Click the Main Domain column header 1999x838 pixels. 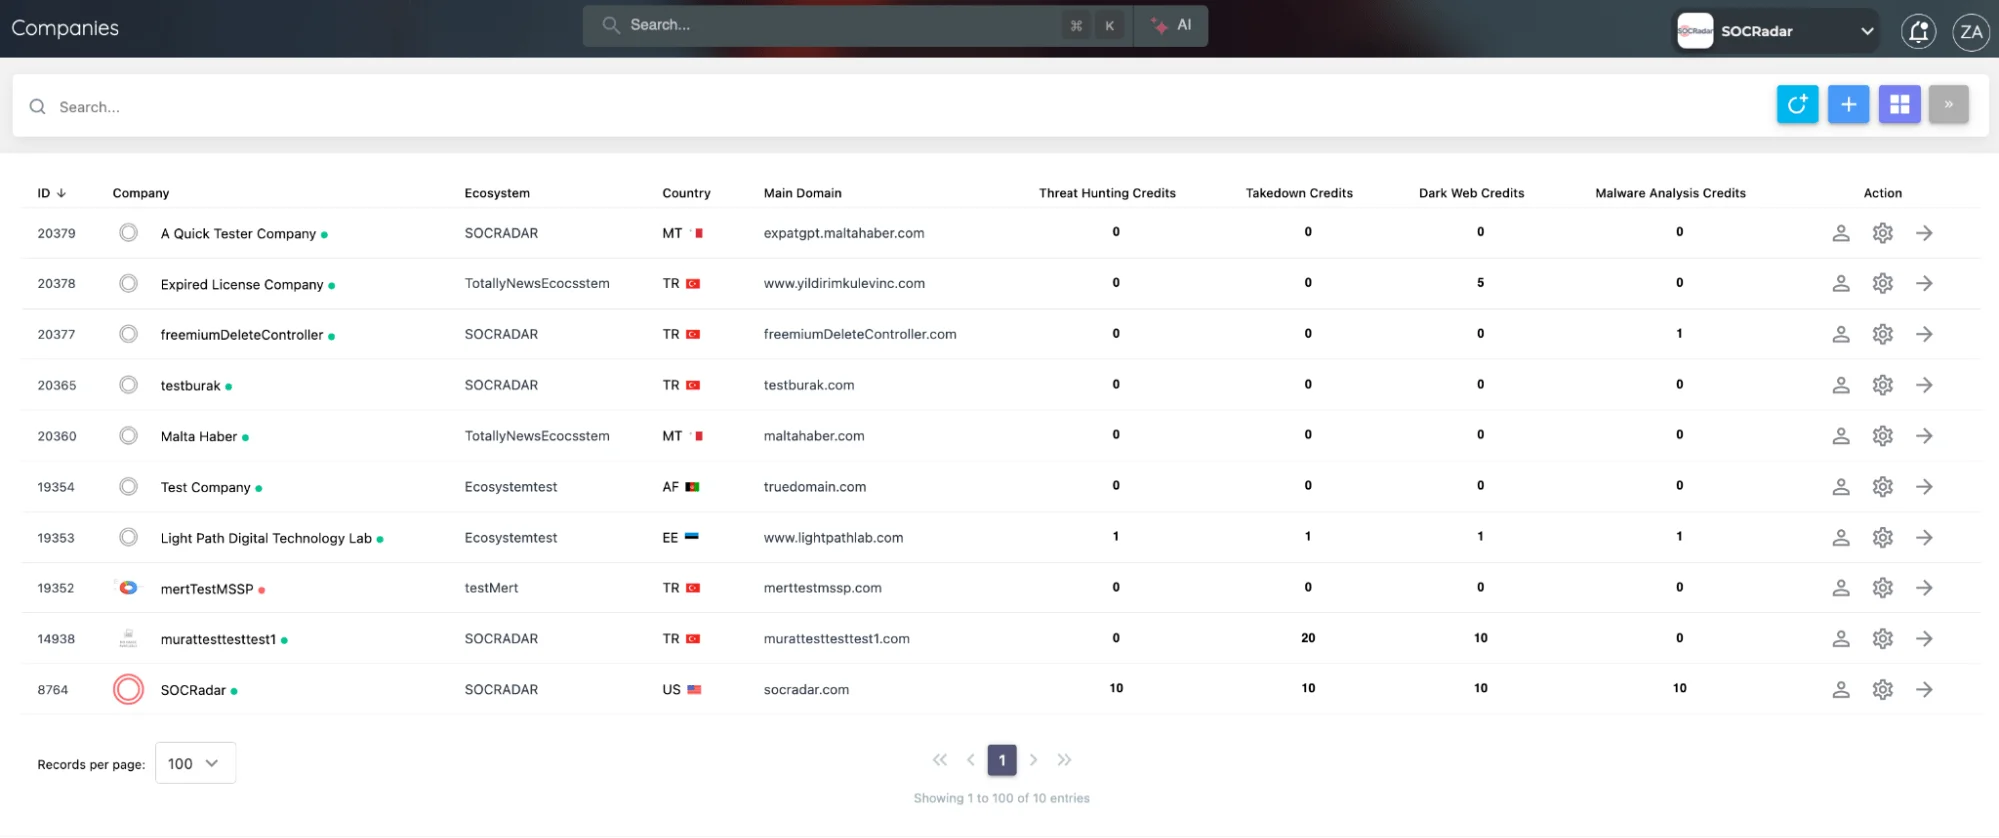803,193
